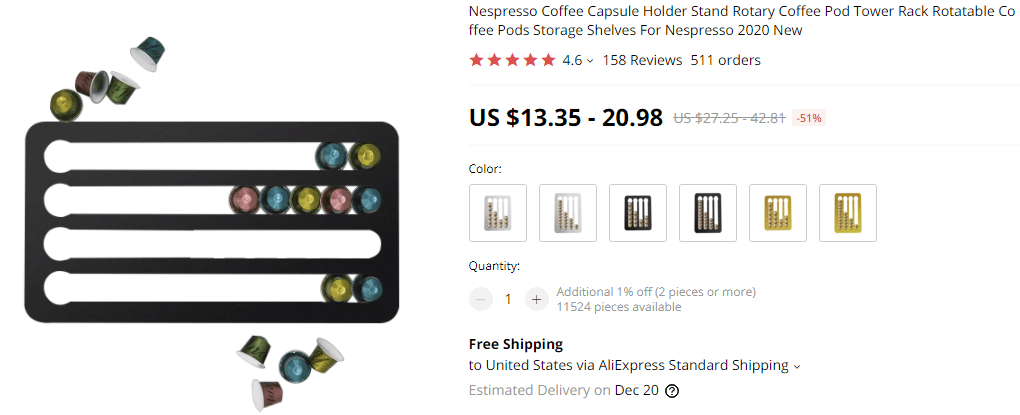Click the red star rating icons
The width and height of the screenshot is (1020, 415).
tap(512, 60)
